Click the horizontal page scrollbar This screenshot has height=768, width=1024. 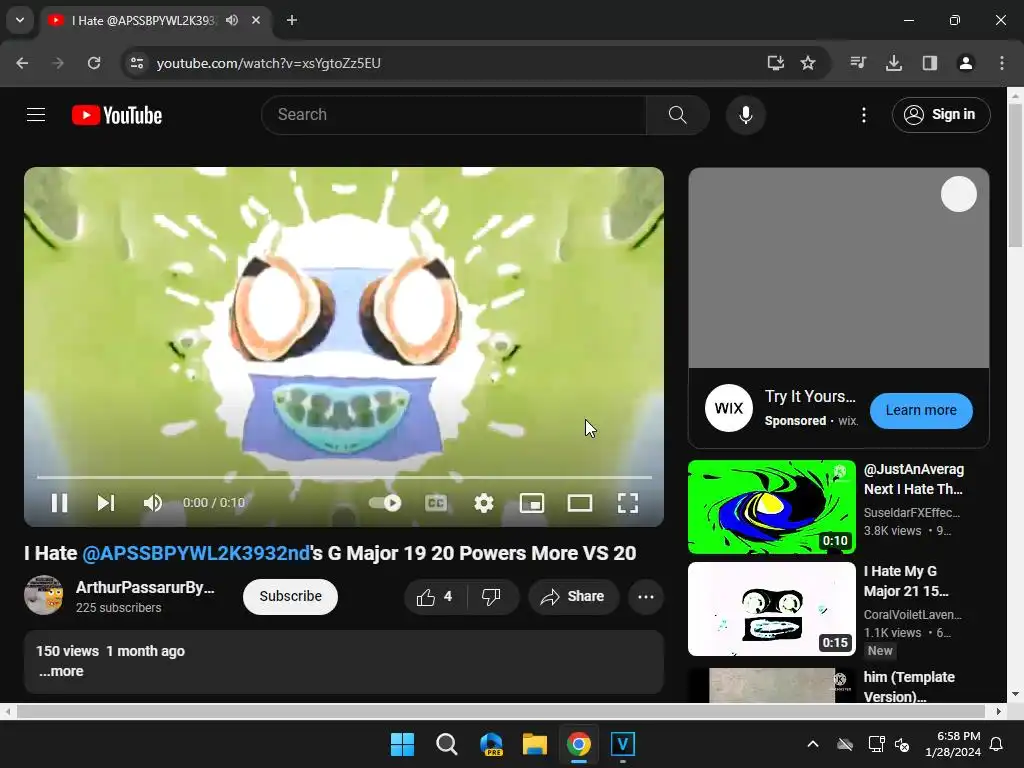(502, 711)
